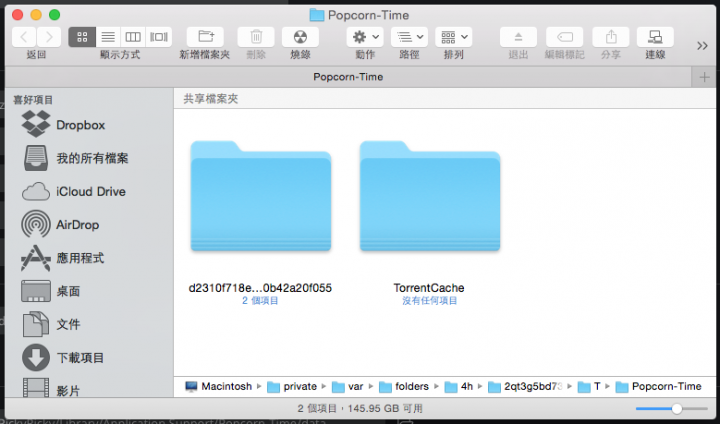Select the TorrentCache folder icon
Screen dimensions: 720x424
tap(430, 196)
